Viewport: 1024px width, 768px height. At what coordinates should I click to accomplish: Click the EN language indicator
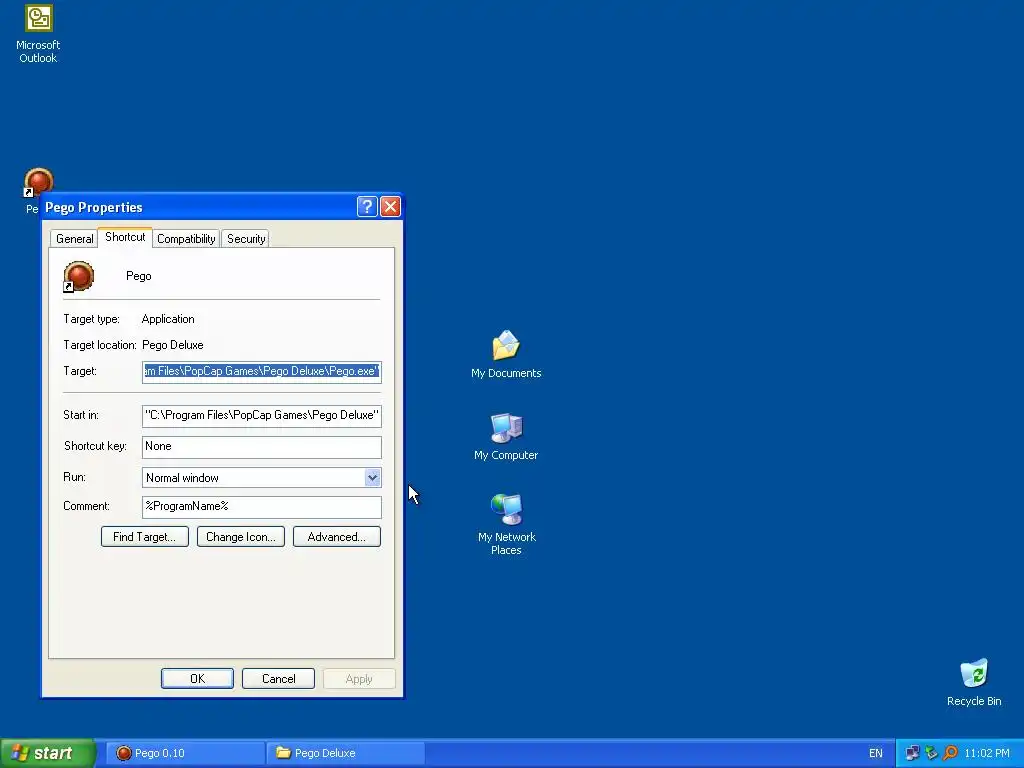(876, 753)
